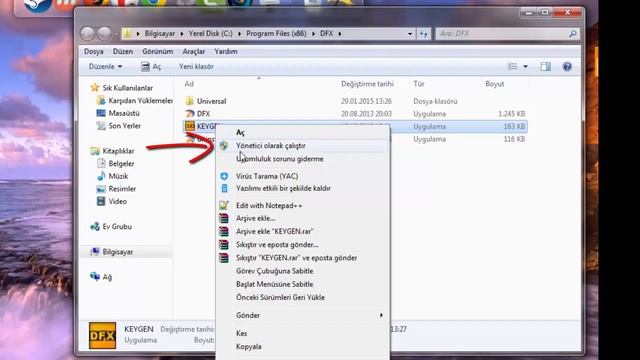The width and height of the screenshot is (640, 360).
Task: Open the Düzen menu
Action: 123,51
